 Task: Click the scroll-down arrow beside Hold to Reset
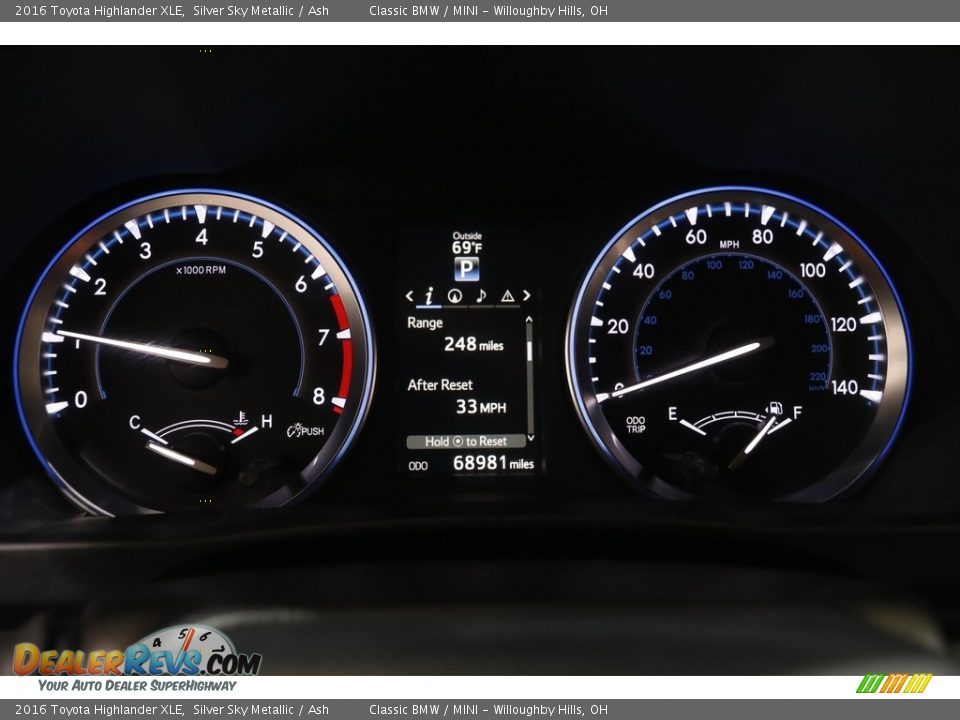point(530,437)
